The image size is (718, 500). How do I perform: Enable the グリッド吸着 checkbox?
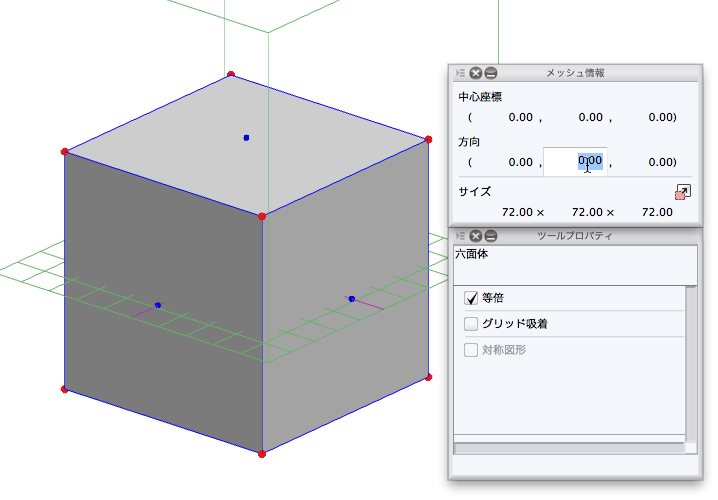[x=472, y=324]
